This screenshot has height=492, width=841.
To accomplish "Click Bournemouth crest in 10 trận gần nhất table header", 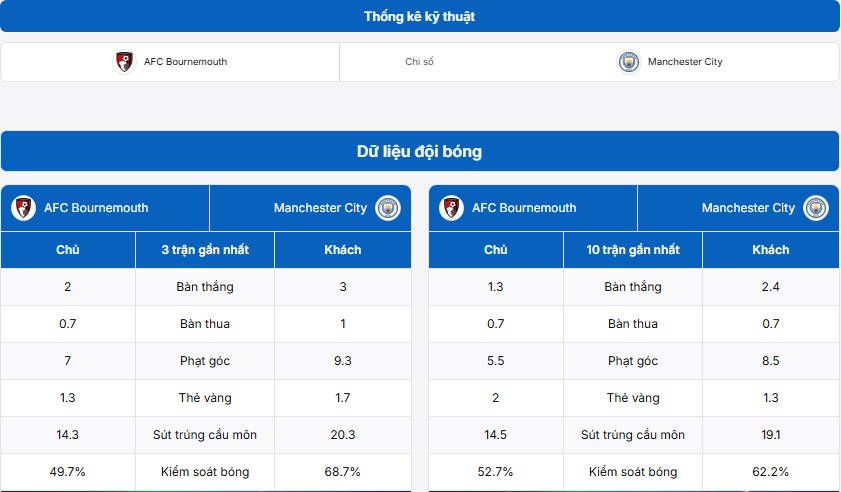I will click(452, 208).
